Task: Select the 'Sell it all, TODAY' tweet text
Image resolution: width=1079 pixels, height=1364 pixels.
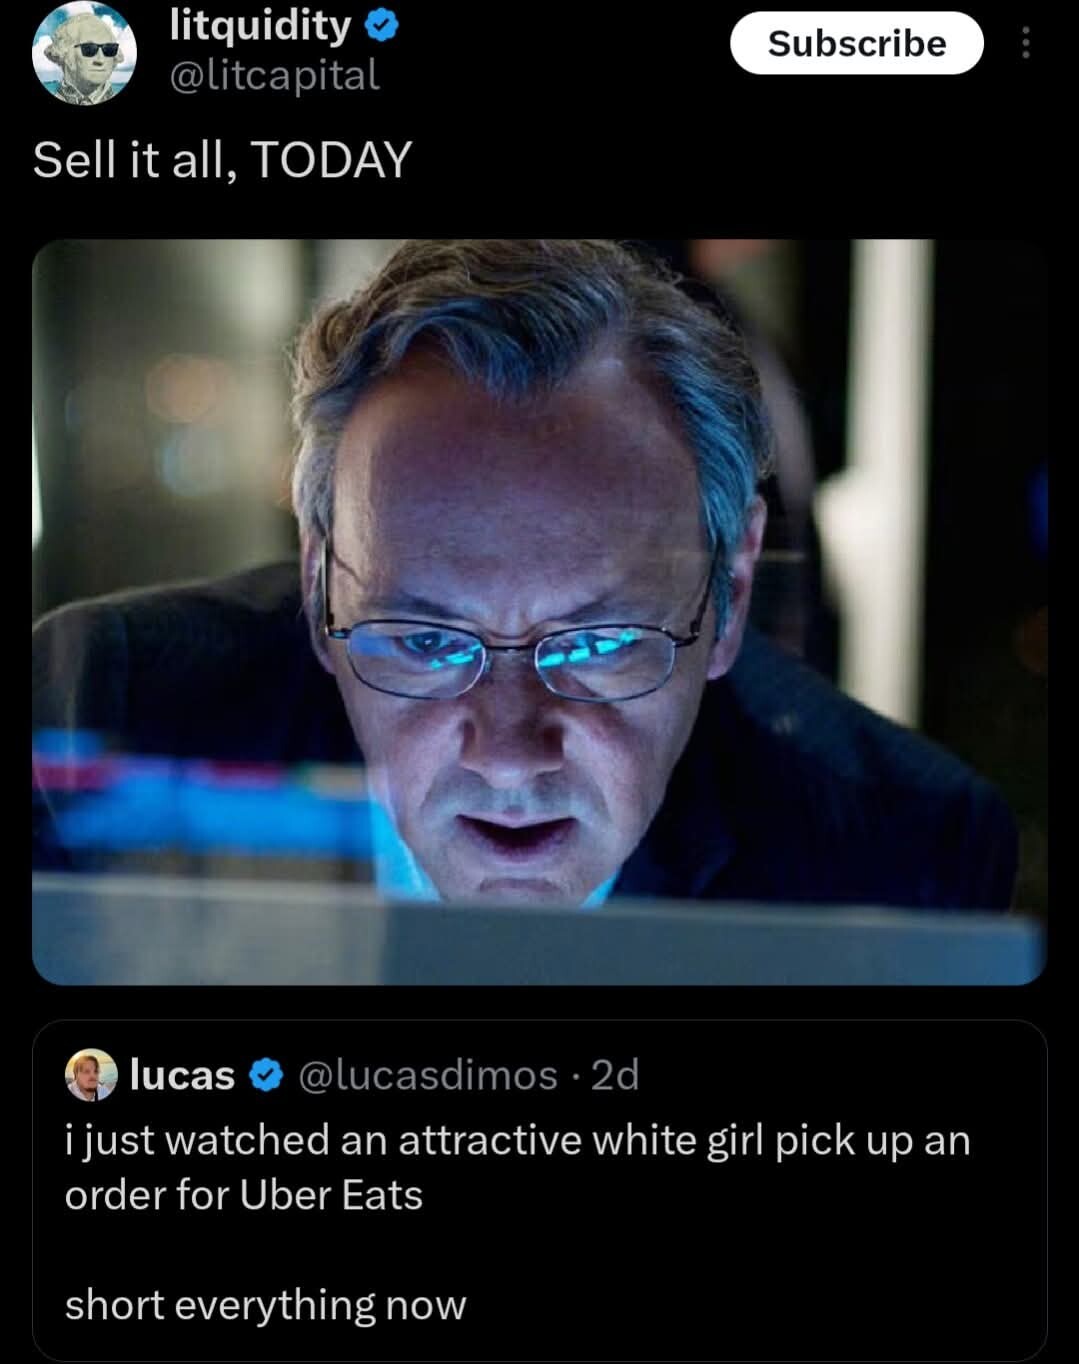Action: [222, 159]
